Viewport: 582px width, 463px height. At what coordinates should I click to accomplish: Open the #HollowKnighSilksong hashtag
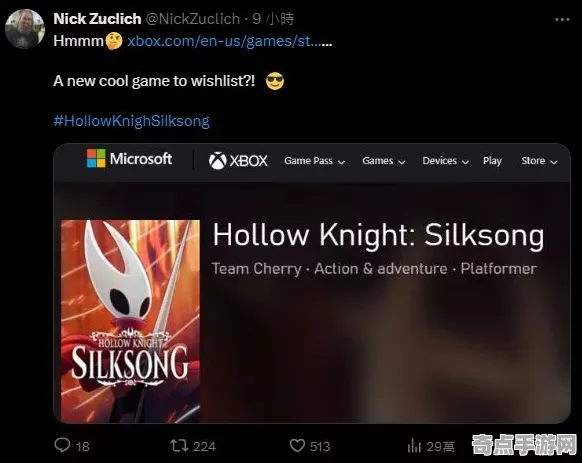(132, 121)
